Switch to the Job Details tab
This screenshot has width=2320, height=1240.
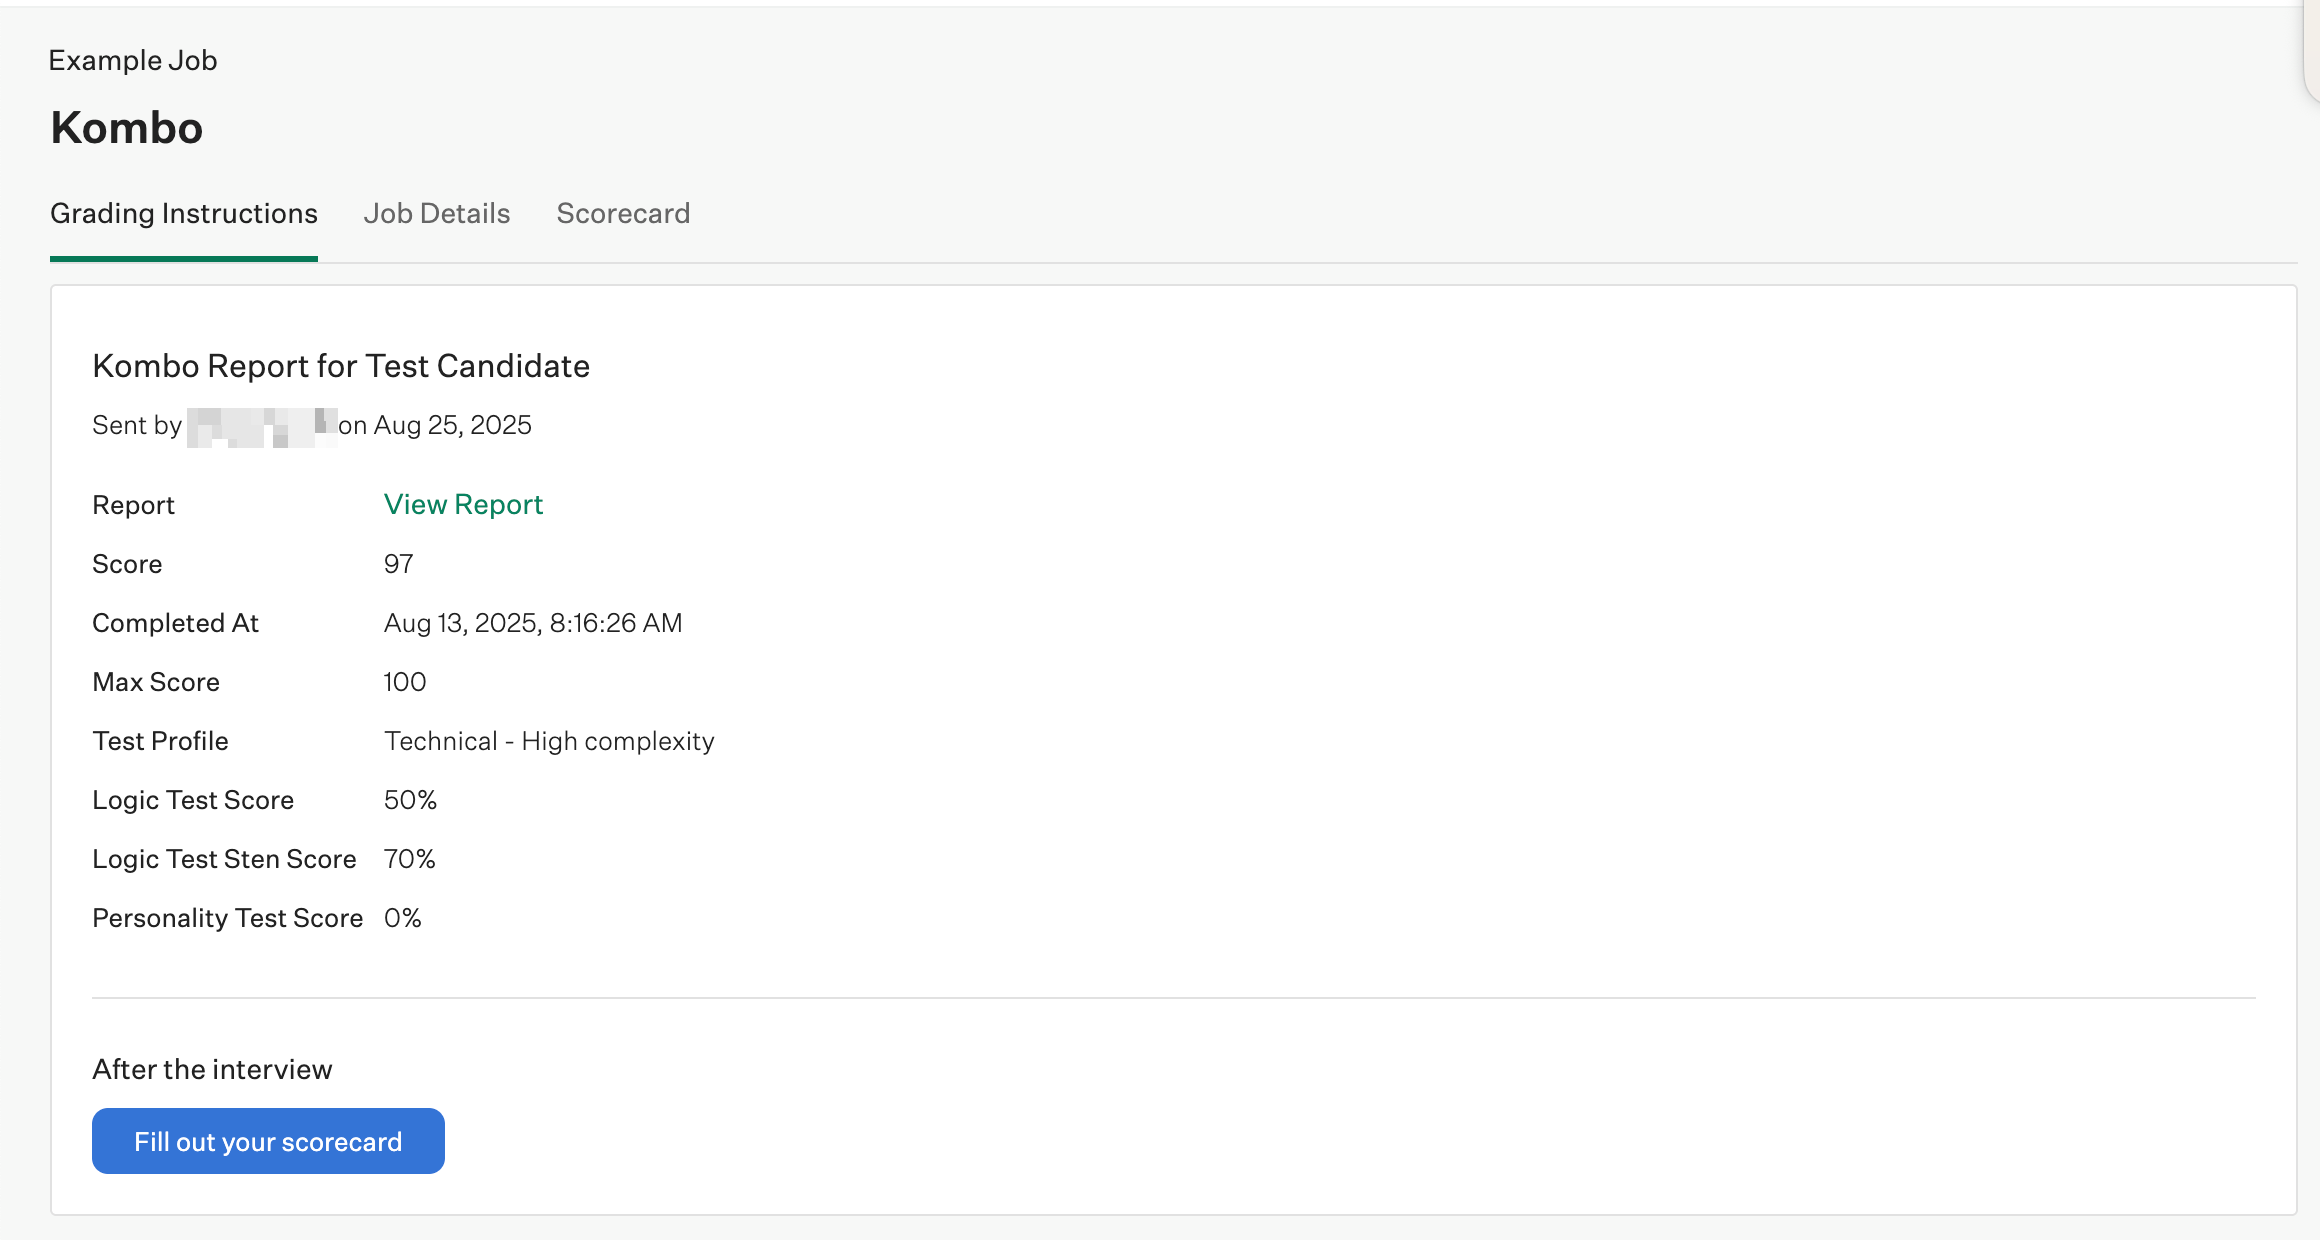pos(436,213)
